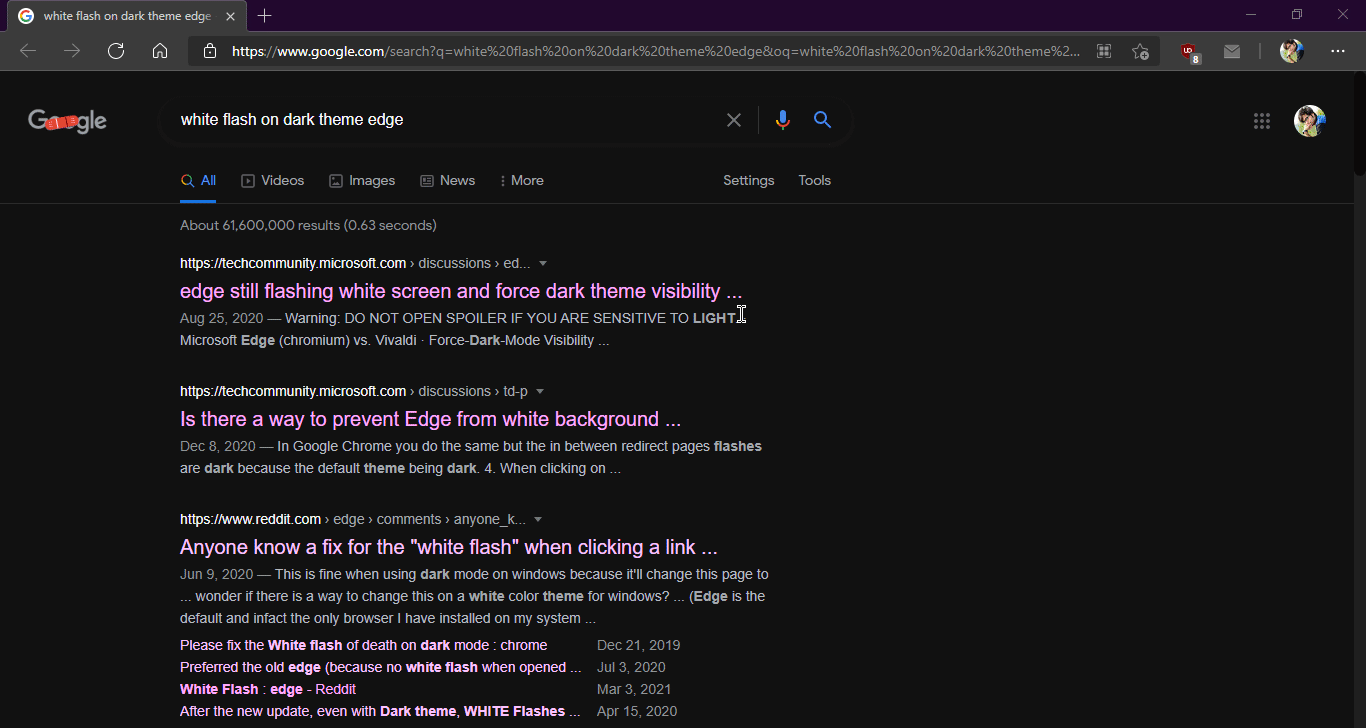Open the uBlock Origin extension icon

pos(1189,52)
